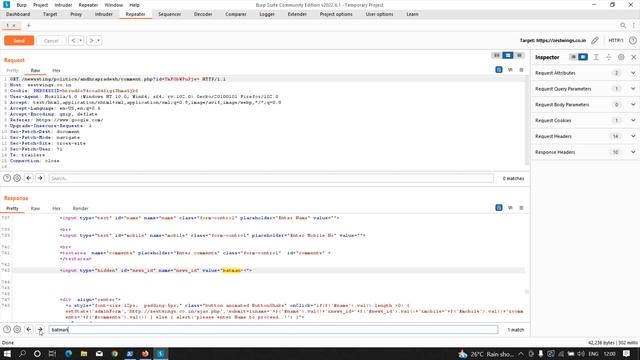Image resolution: width=640 pixels, height=360 pixels.
Task: Jump to previous match in response search
Action: pyautogui.click(x=29, y=329)
